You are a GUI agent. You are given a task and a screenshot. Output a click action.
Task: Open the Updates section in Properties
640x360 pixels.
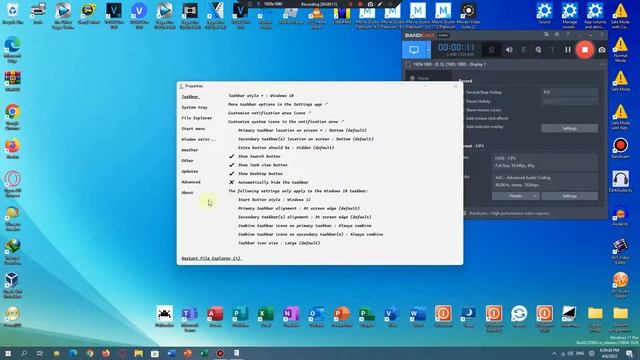tap(190, 171)
